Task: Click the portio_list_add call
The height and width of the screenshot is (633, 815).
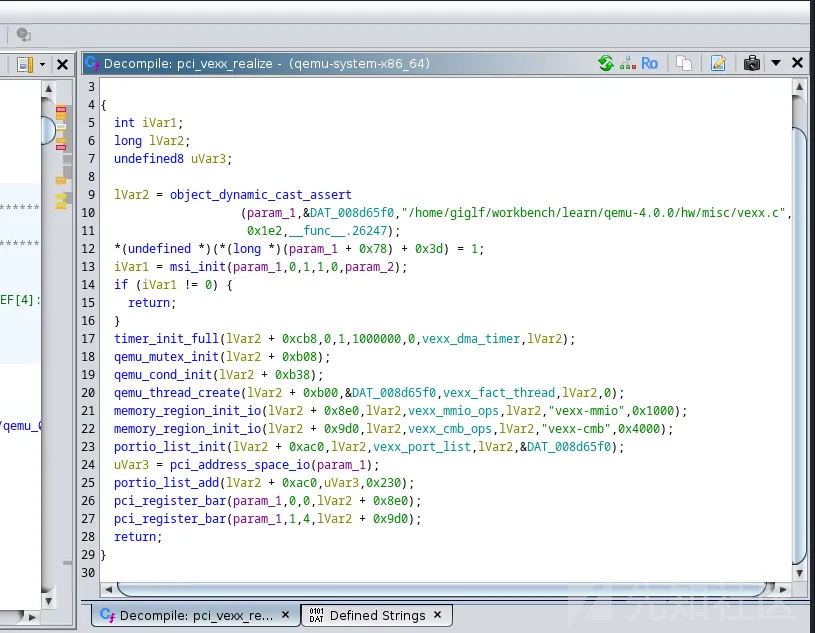Action: [166, 483]
